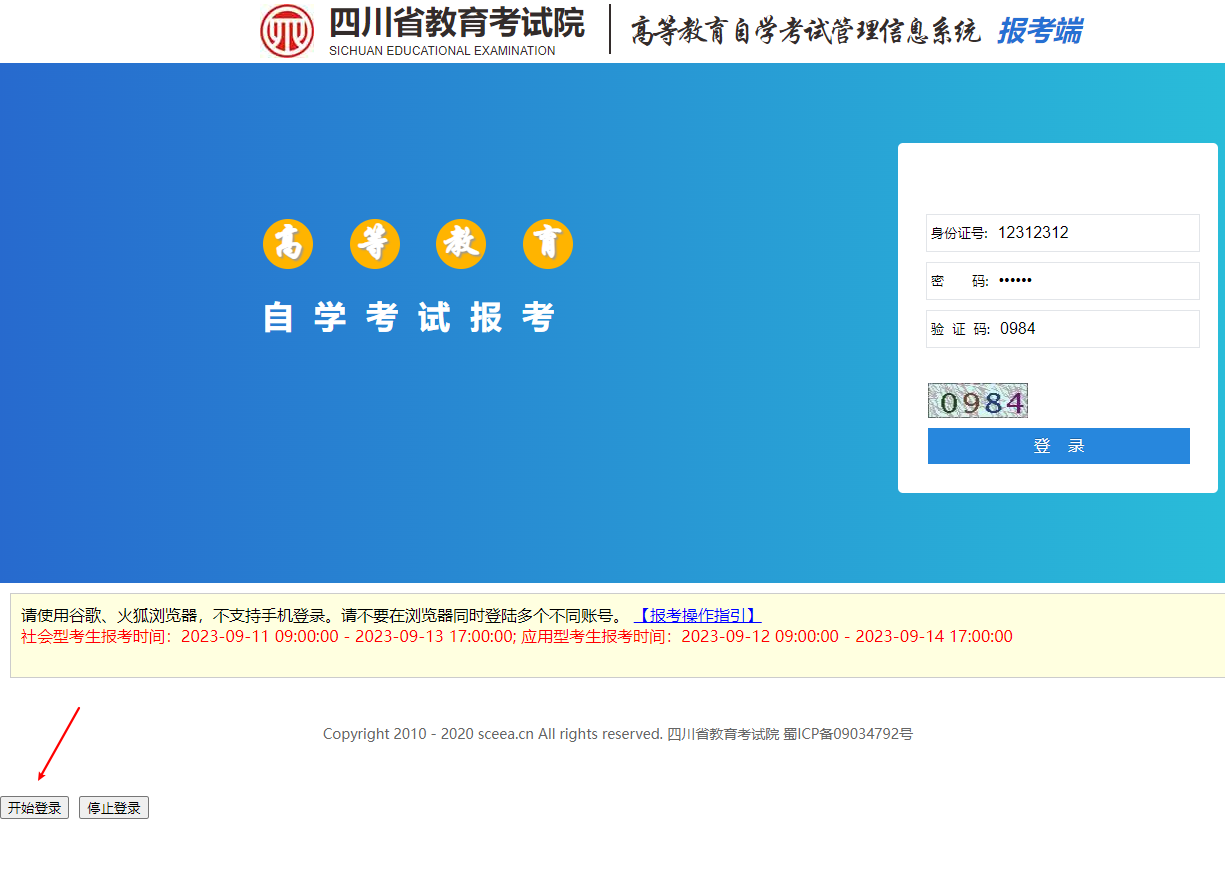
Task: Focus the 验证码 captcha code input field
Action: click(1095, 329)
